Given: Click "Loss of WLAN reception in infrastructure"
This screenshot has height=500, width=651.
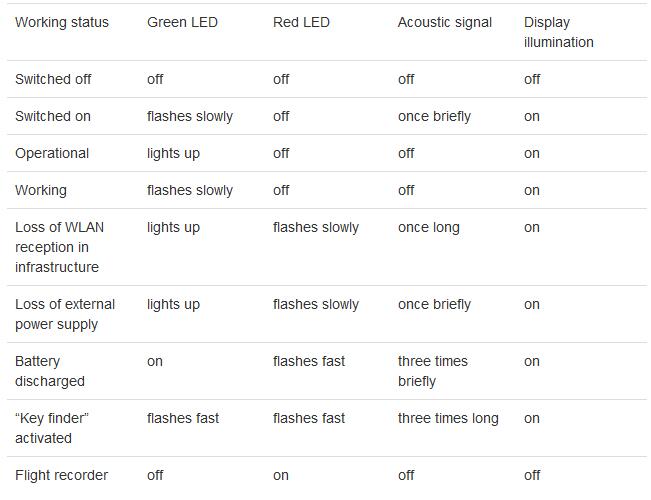Looking at the screenshot, I should tap(60, 247).
